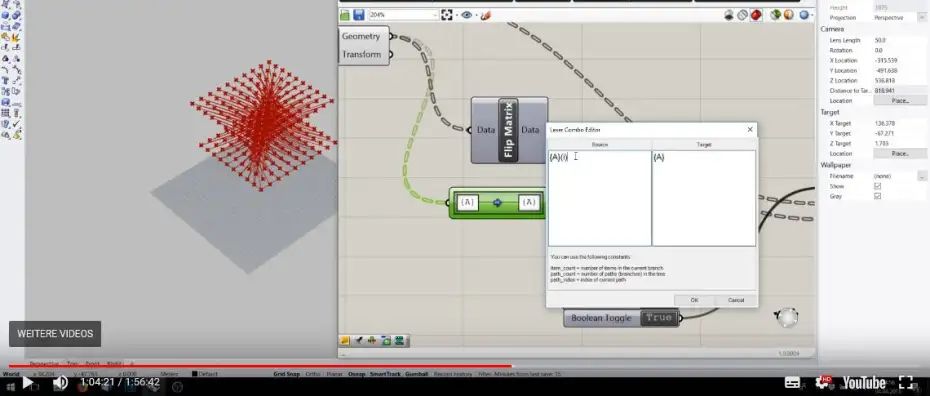Click the X Target value field
The image size is (930, 396).
point(899,123)
